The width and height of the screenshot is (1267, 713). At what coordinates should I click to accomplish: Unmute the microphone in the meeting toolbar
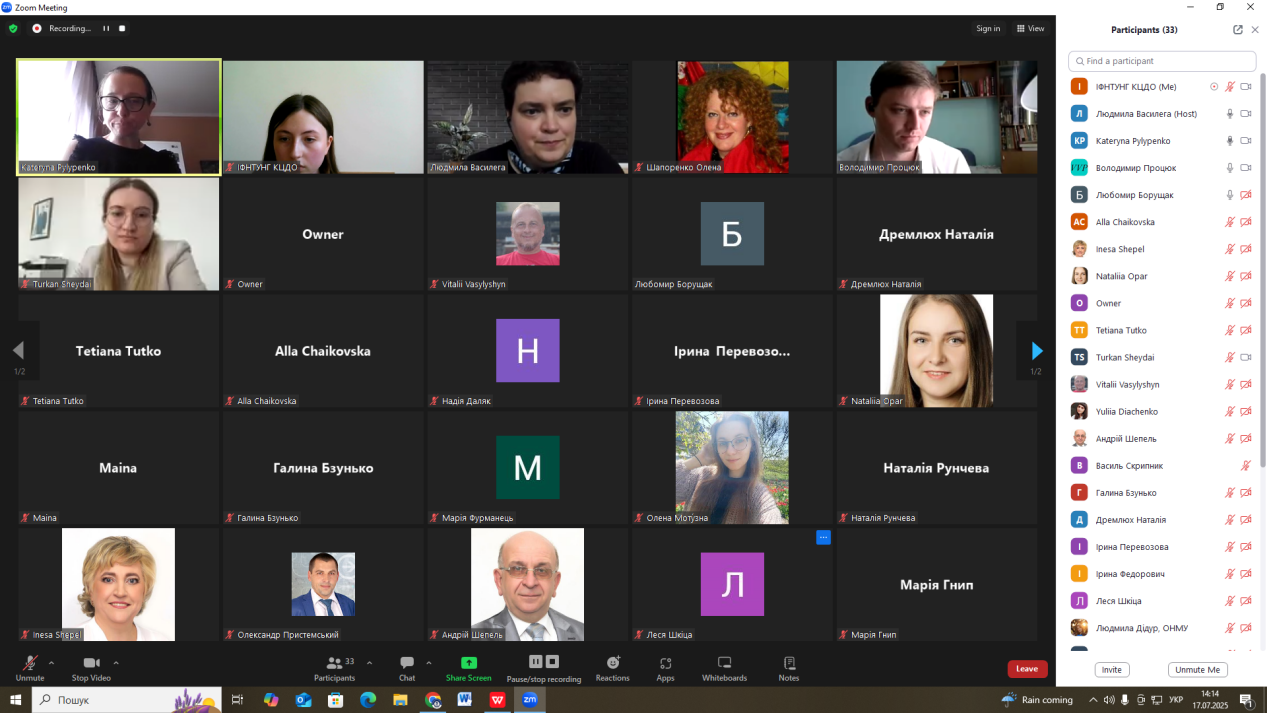[30, 663]
